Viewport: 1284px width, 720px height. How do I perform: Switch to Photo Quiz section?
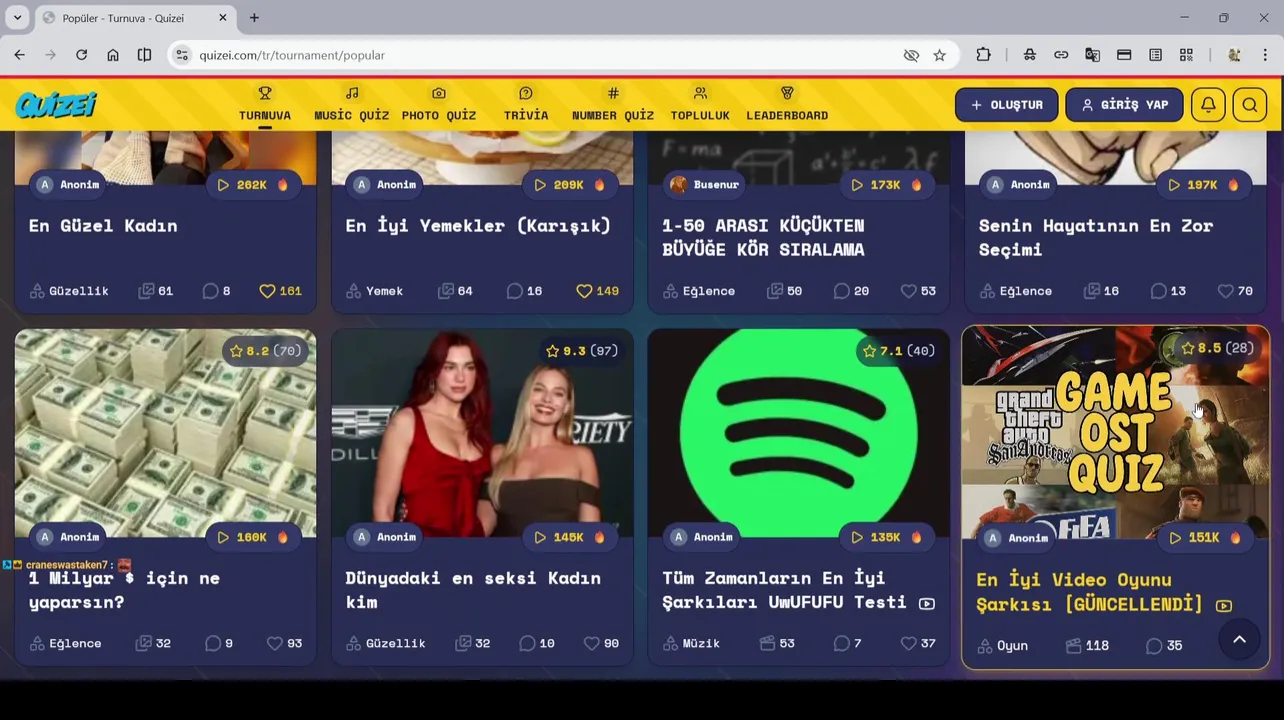click(x=439, y=104)
